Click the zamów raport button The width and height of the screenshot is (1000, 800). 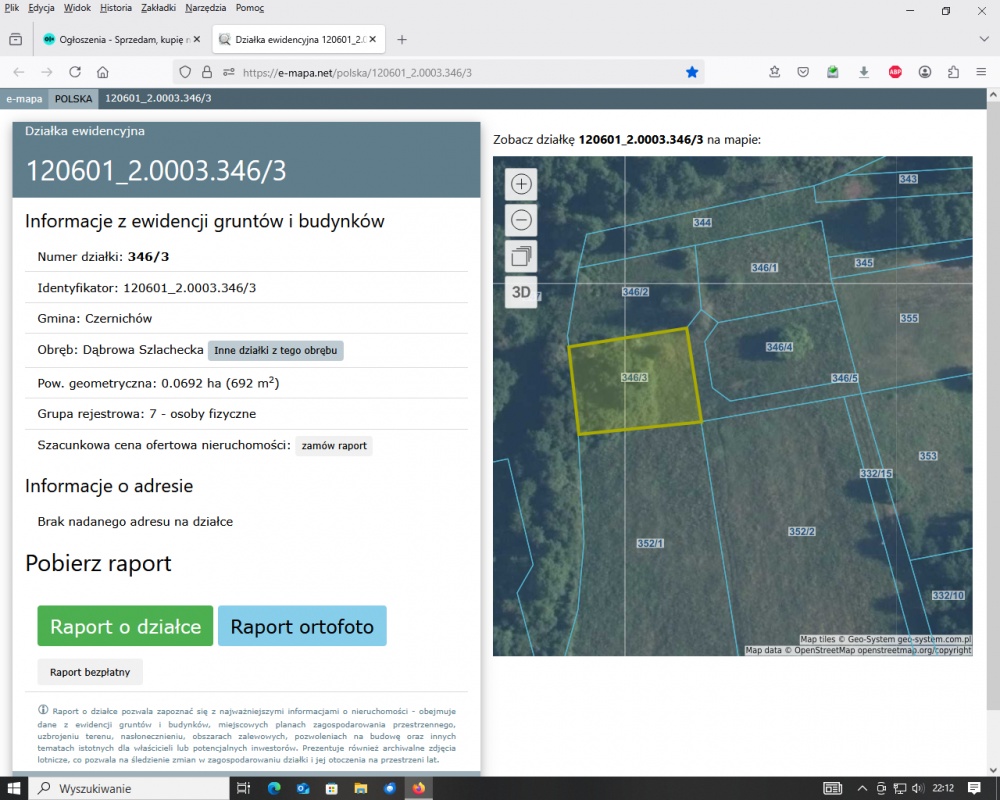334,446
